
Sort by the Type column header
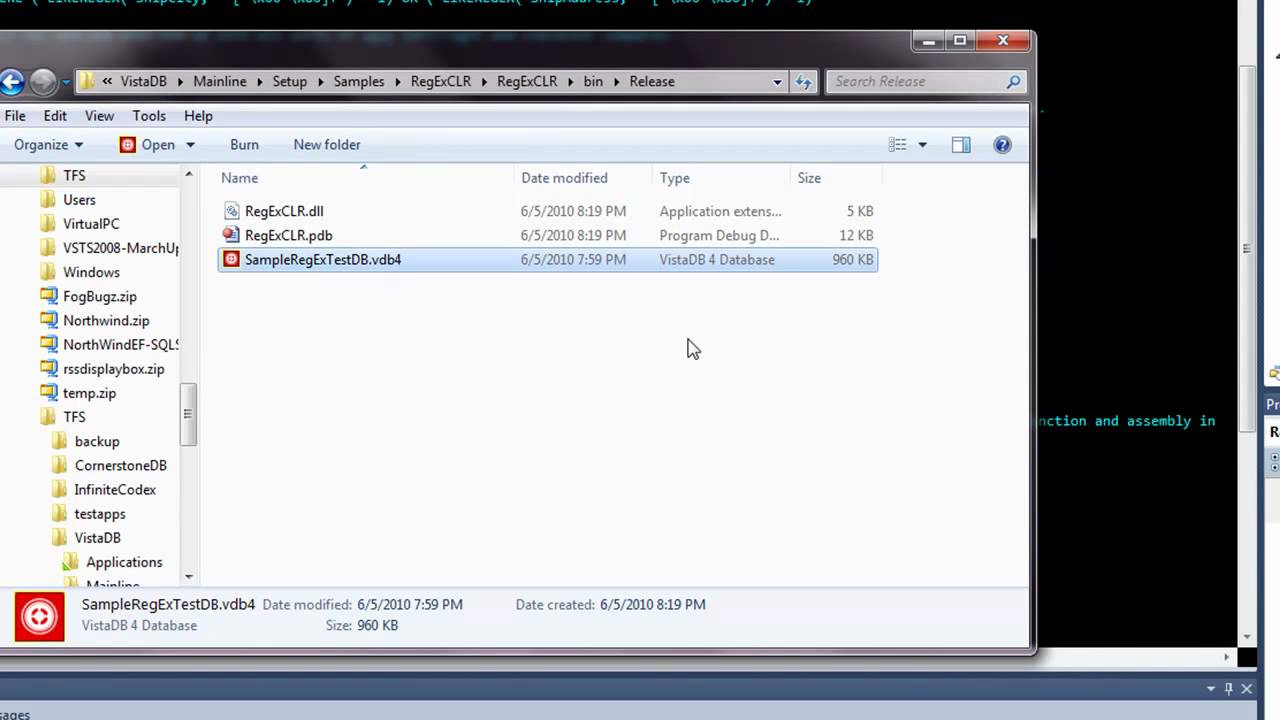[x=722, y=178]
